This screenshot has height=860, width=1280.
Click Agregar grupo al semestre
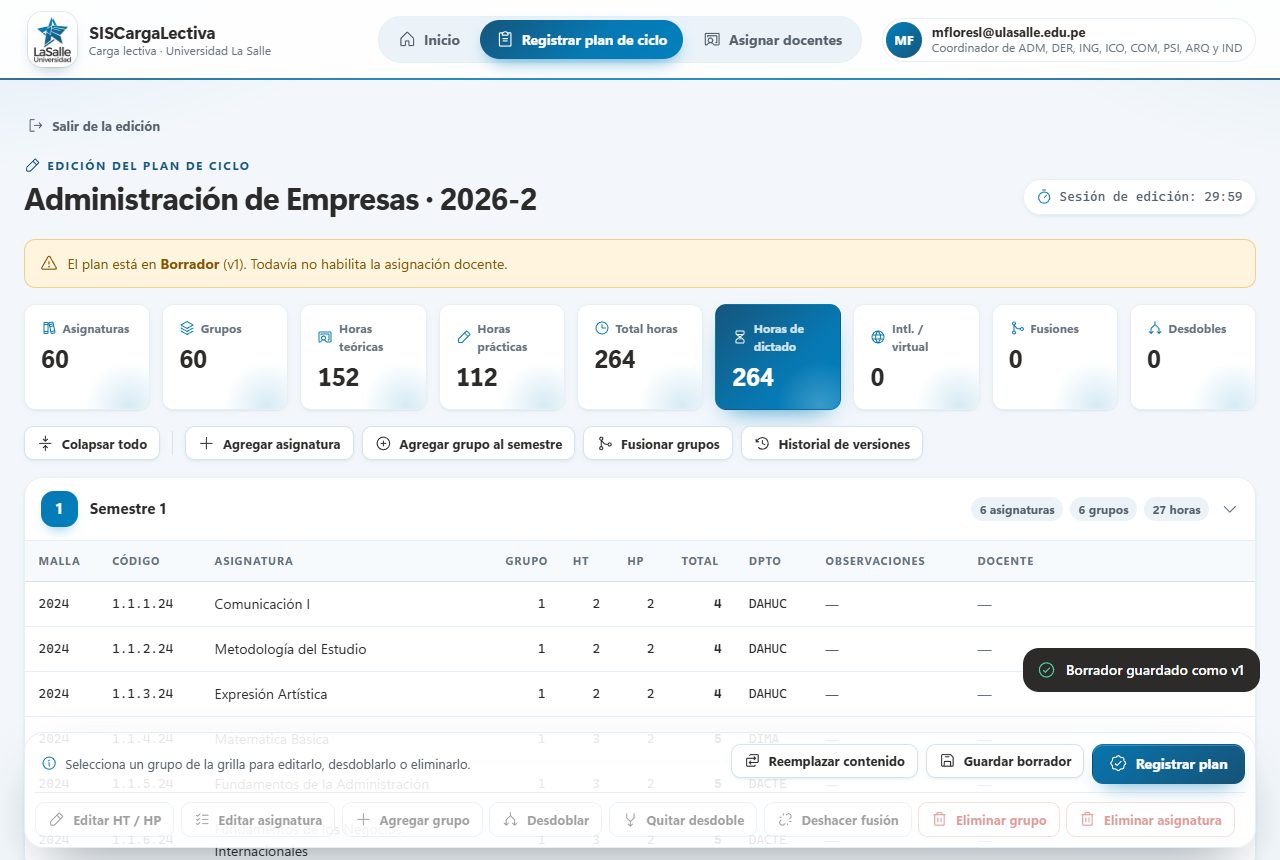coord(468,444)
